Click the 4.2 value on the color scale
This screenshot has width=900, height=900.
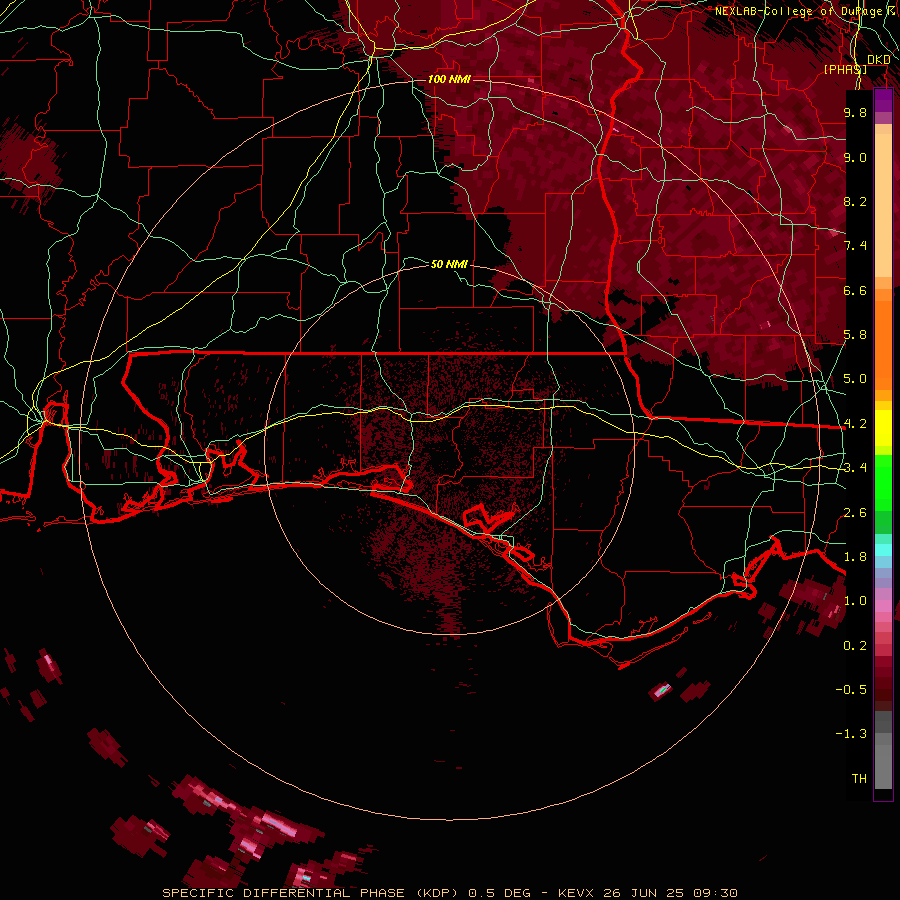pyautogui.click(x=855, y=424)
